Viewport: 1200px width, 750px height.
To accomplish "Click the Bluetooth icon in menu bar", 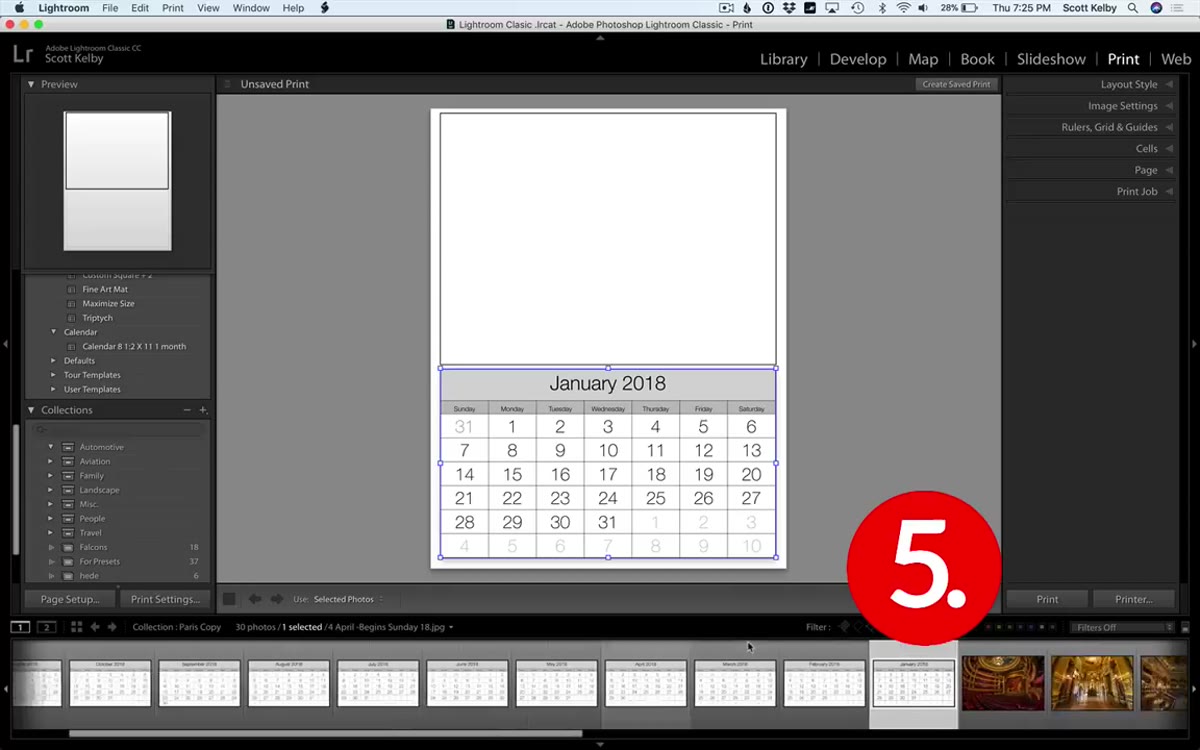I will pos(882,8).
